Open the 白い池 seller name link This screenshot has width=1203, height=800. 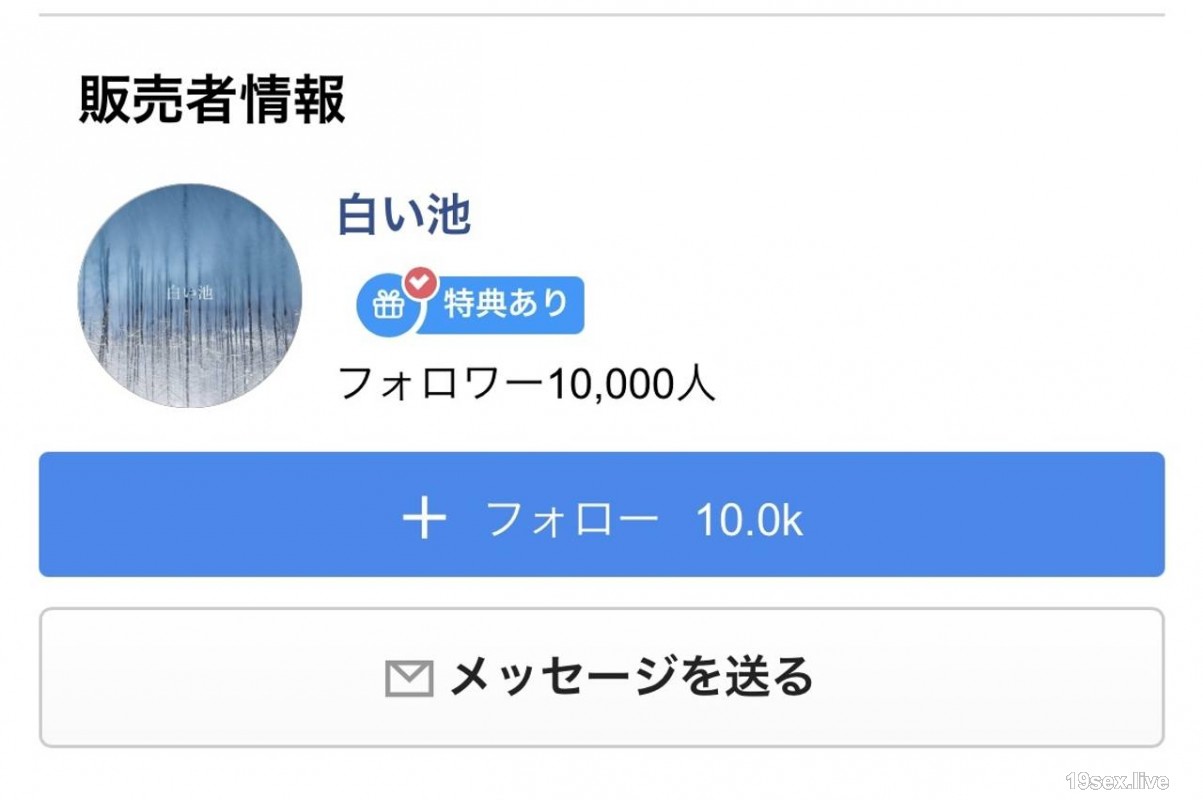pos(404,215)
